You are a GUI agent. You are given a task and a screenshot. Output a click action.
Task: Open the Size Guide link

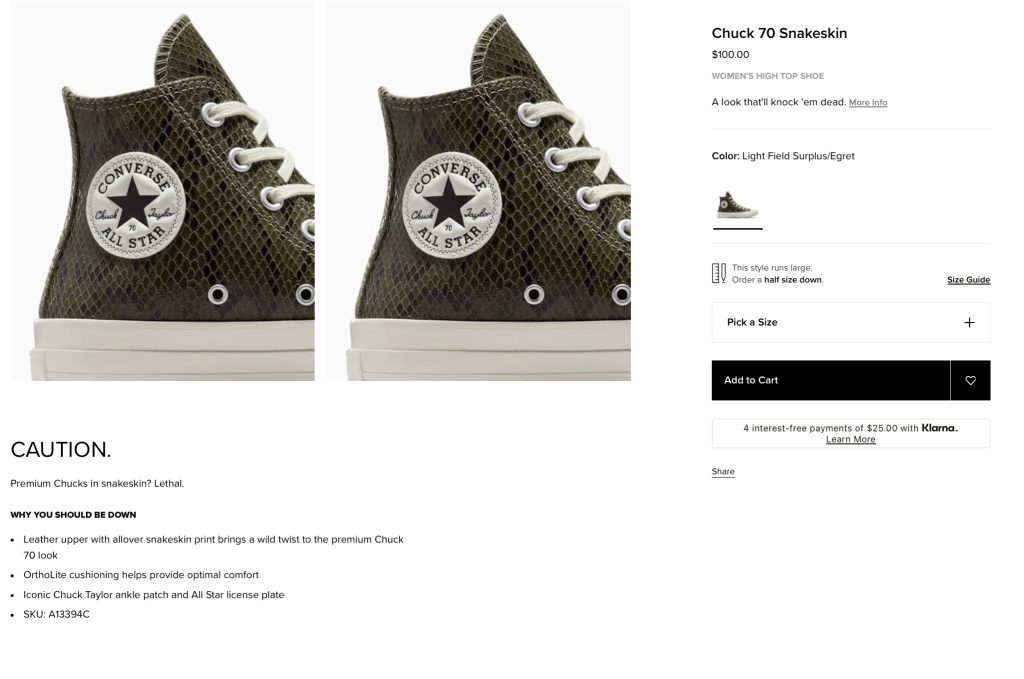[x=968, y=280]
